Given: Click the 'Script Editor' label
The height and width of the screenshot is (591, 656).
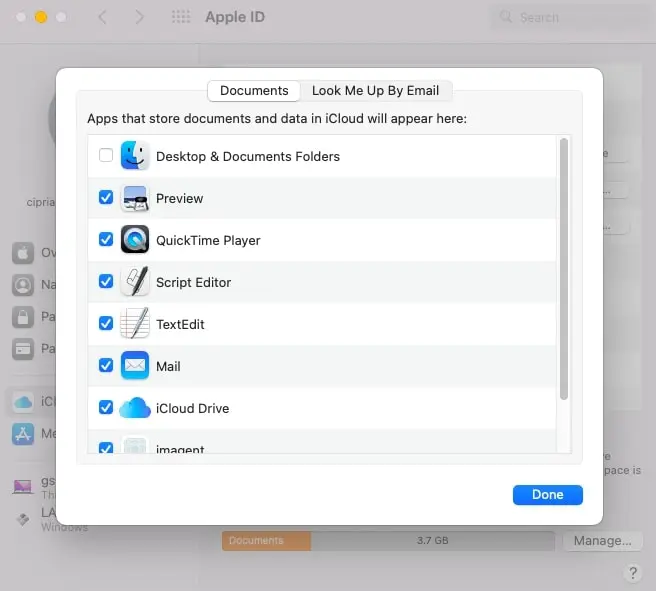Looking at the screenshot, I should pyautogui.click(x=193, y=282).
